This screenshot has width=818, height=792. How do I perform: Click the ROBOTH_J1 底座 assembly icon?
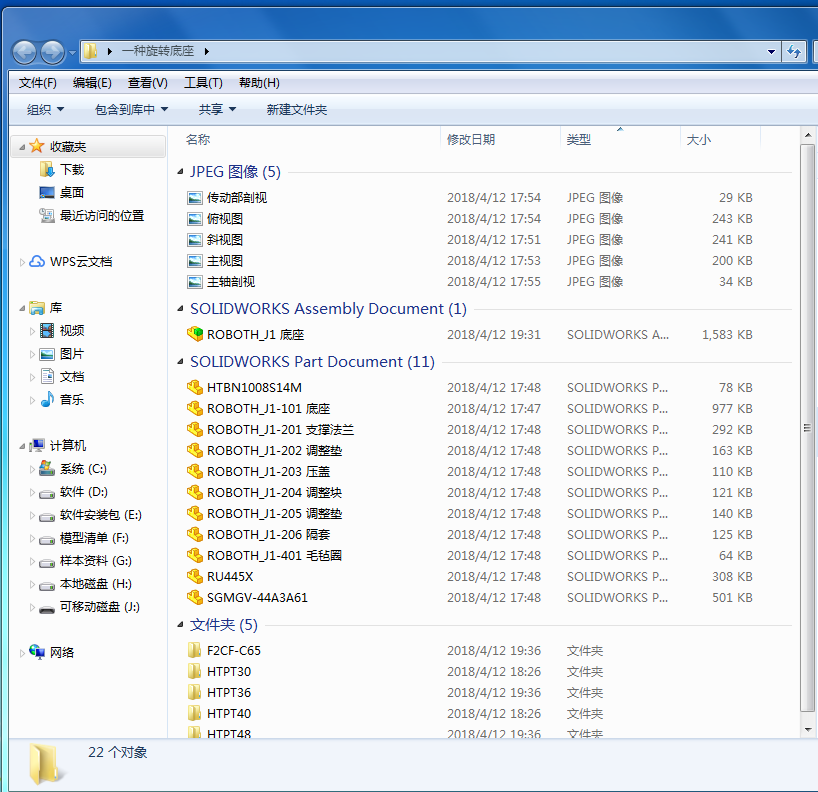coord(195,334)
